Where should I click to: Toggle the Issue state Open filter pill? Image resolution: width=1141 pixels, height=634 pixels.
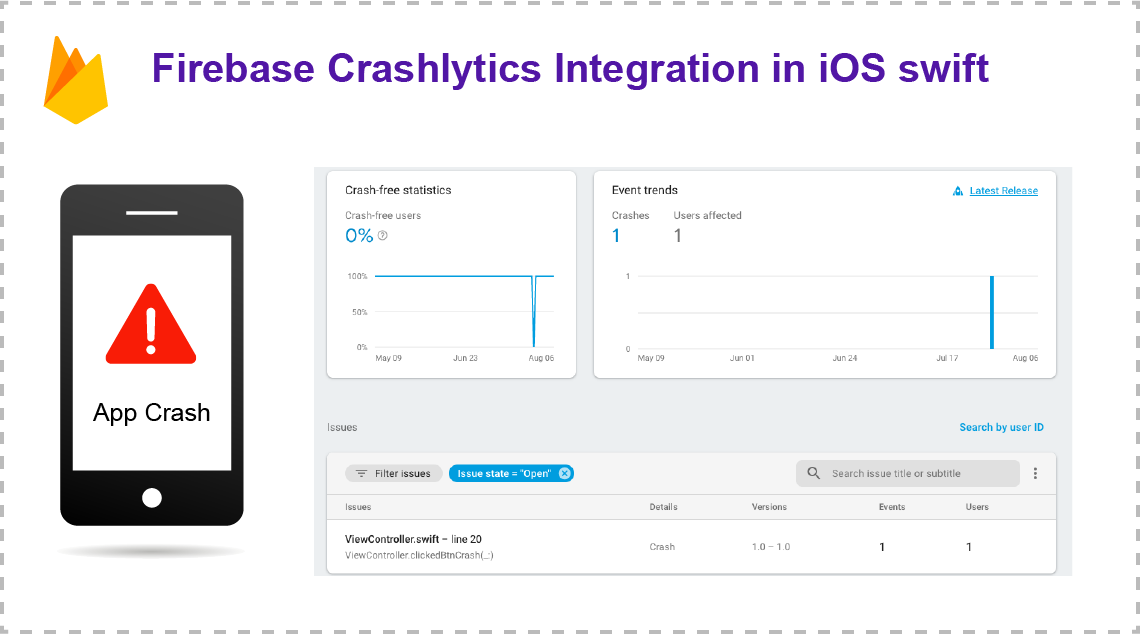[x=505, y=473]
